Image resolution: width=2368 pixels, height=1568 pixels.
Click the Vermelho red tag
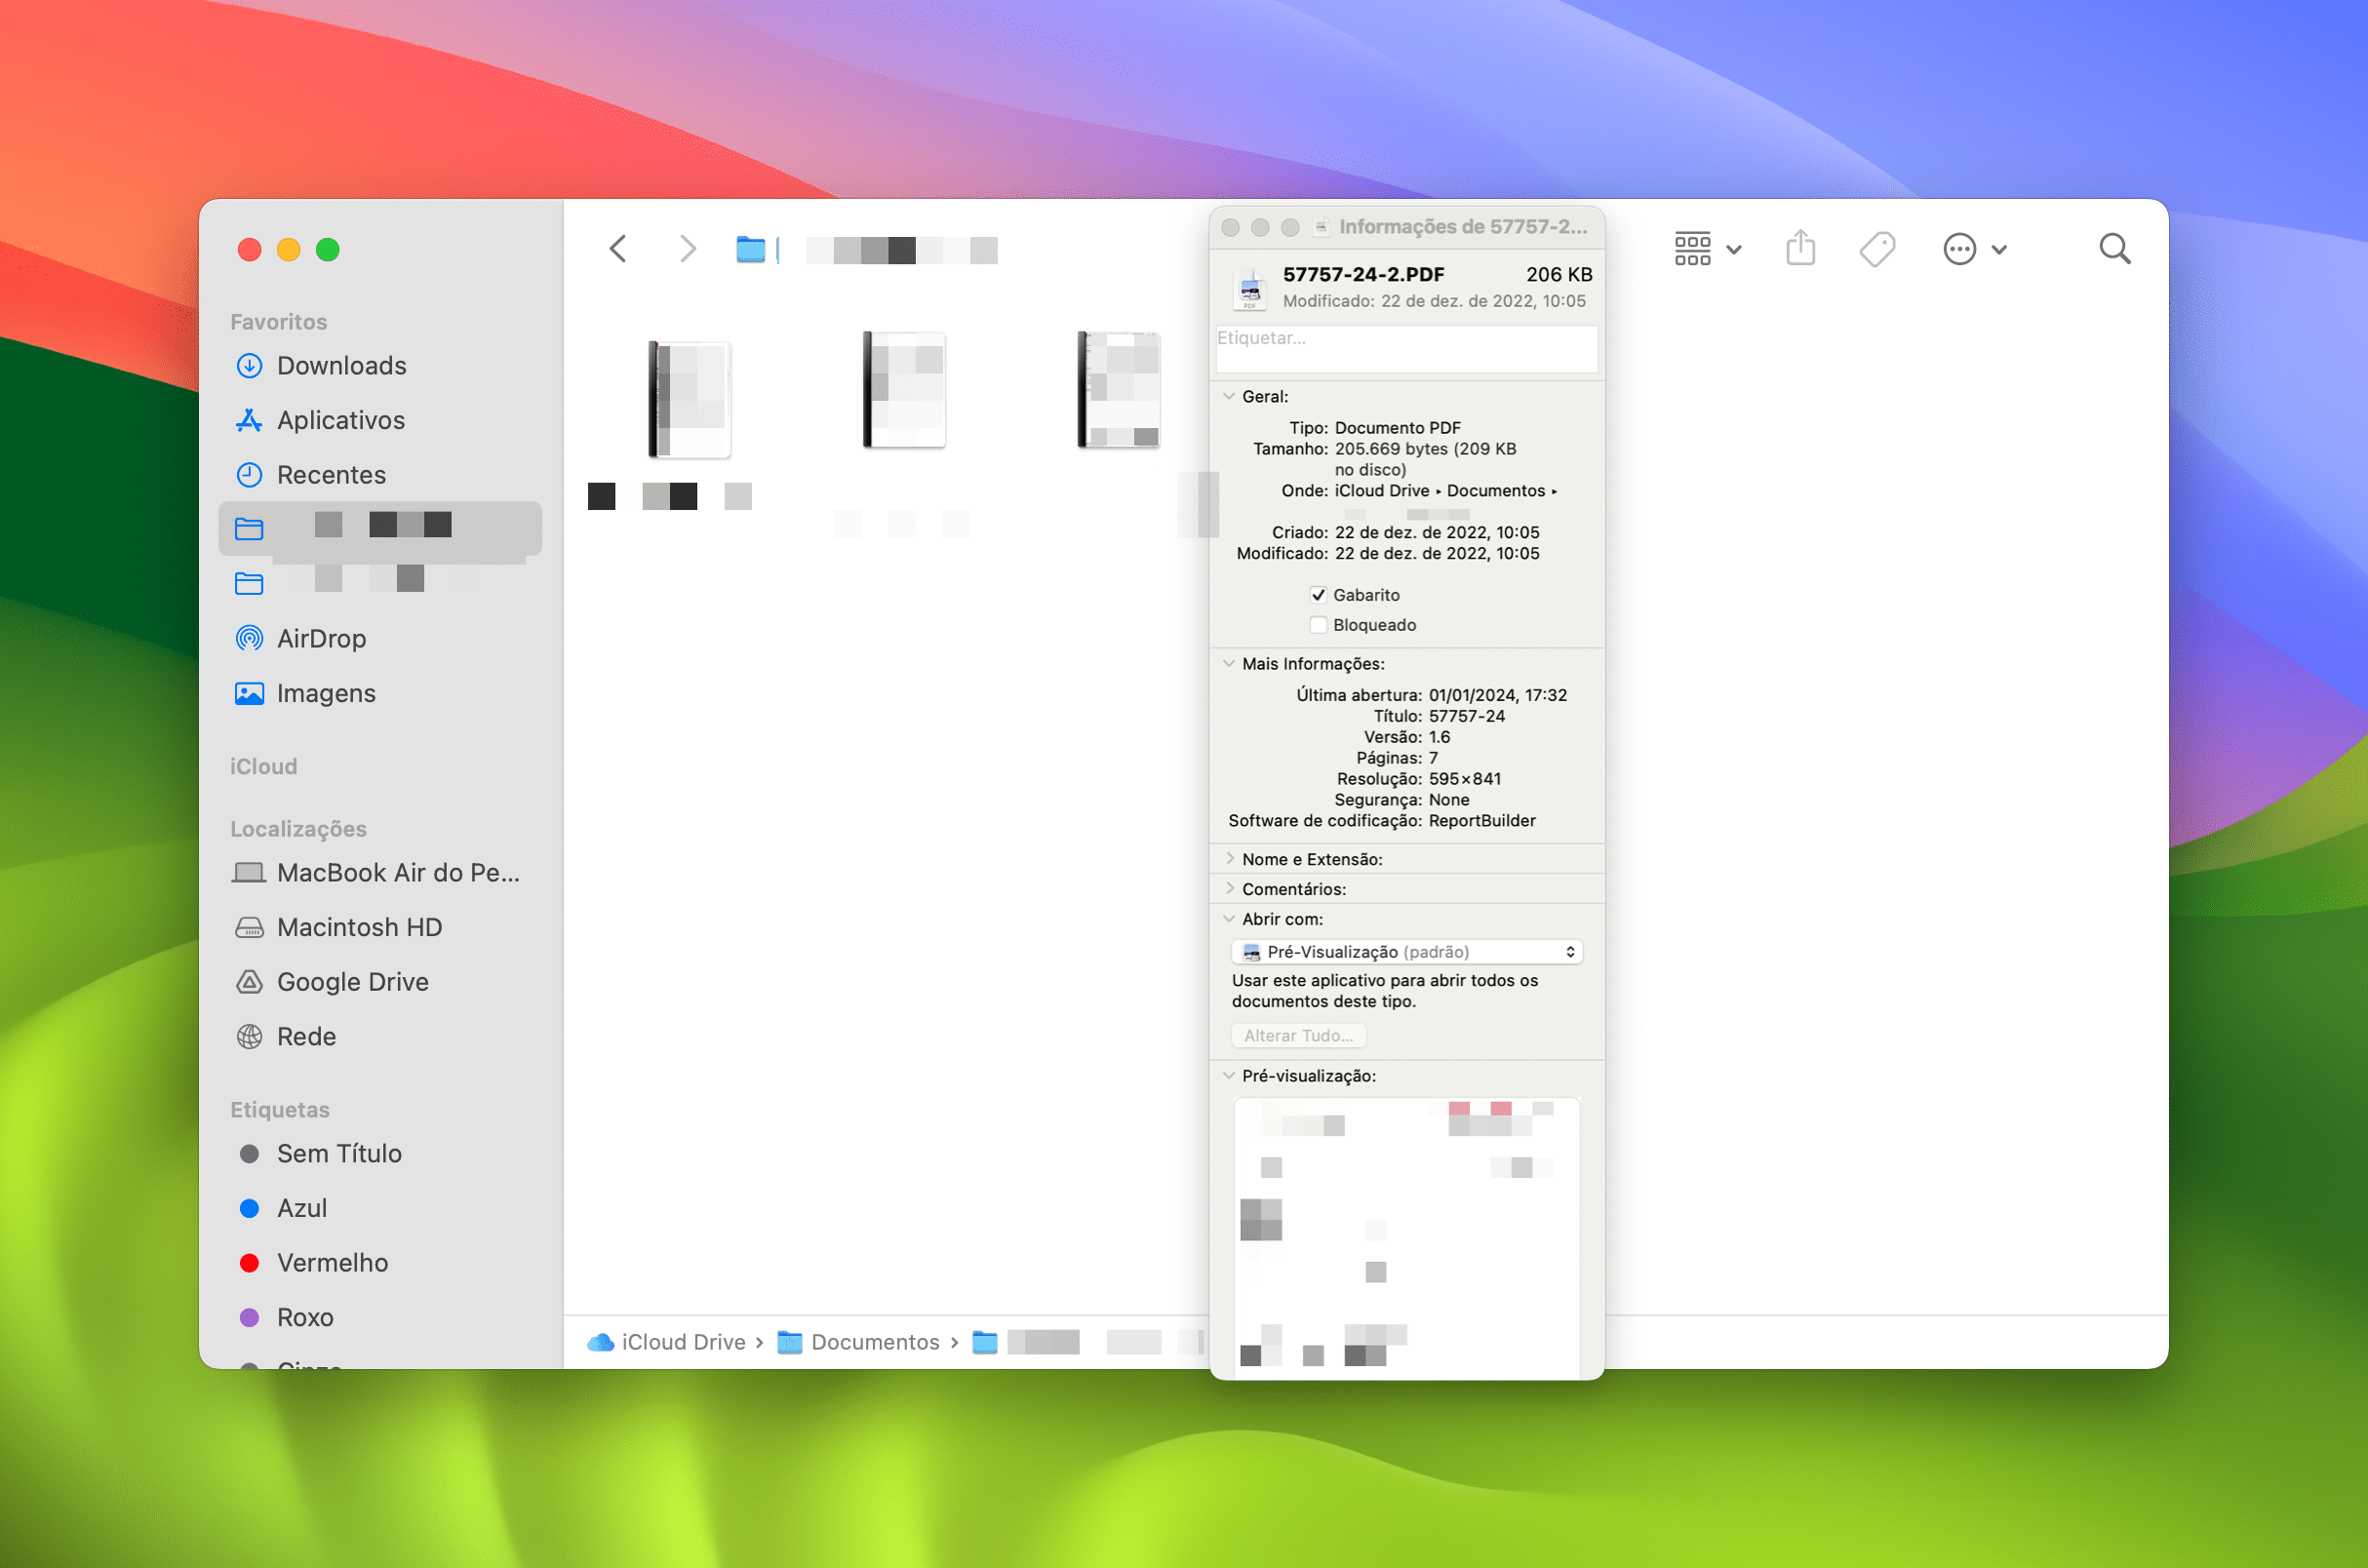tap(331, 1262)
